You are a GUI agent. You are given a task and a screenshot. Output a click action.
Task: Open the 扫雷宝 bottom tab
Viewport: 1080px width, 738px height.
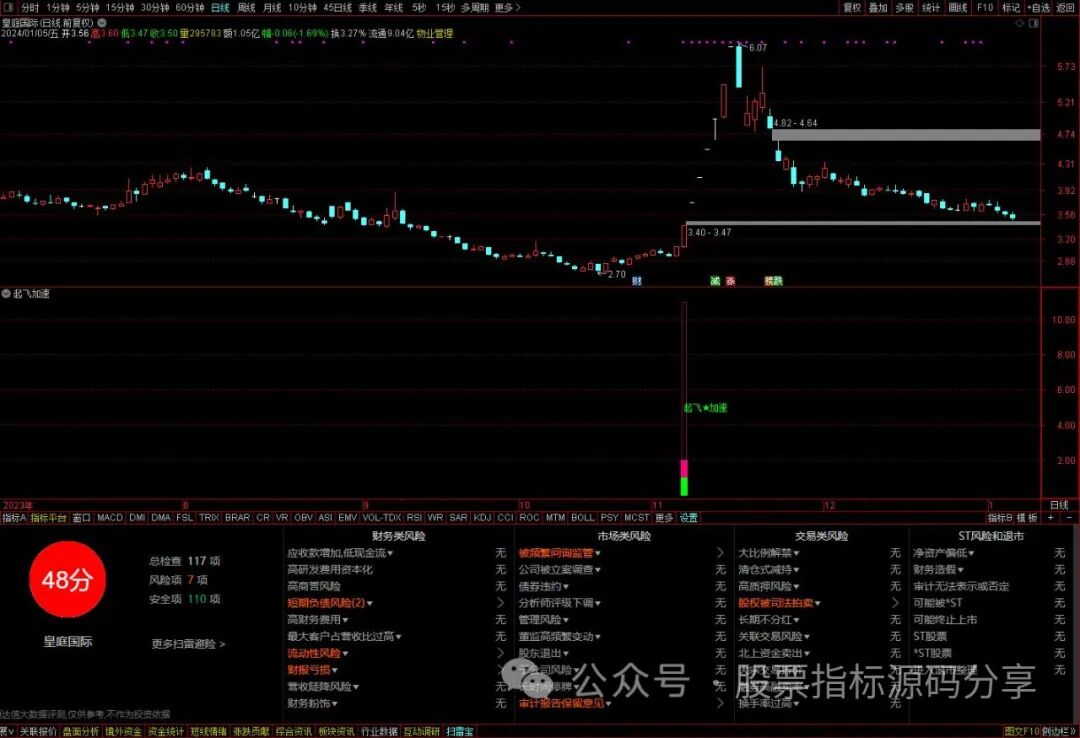point(460,732)
